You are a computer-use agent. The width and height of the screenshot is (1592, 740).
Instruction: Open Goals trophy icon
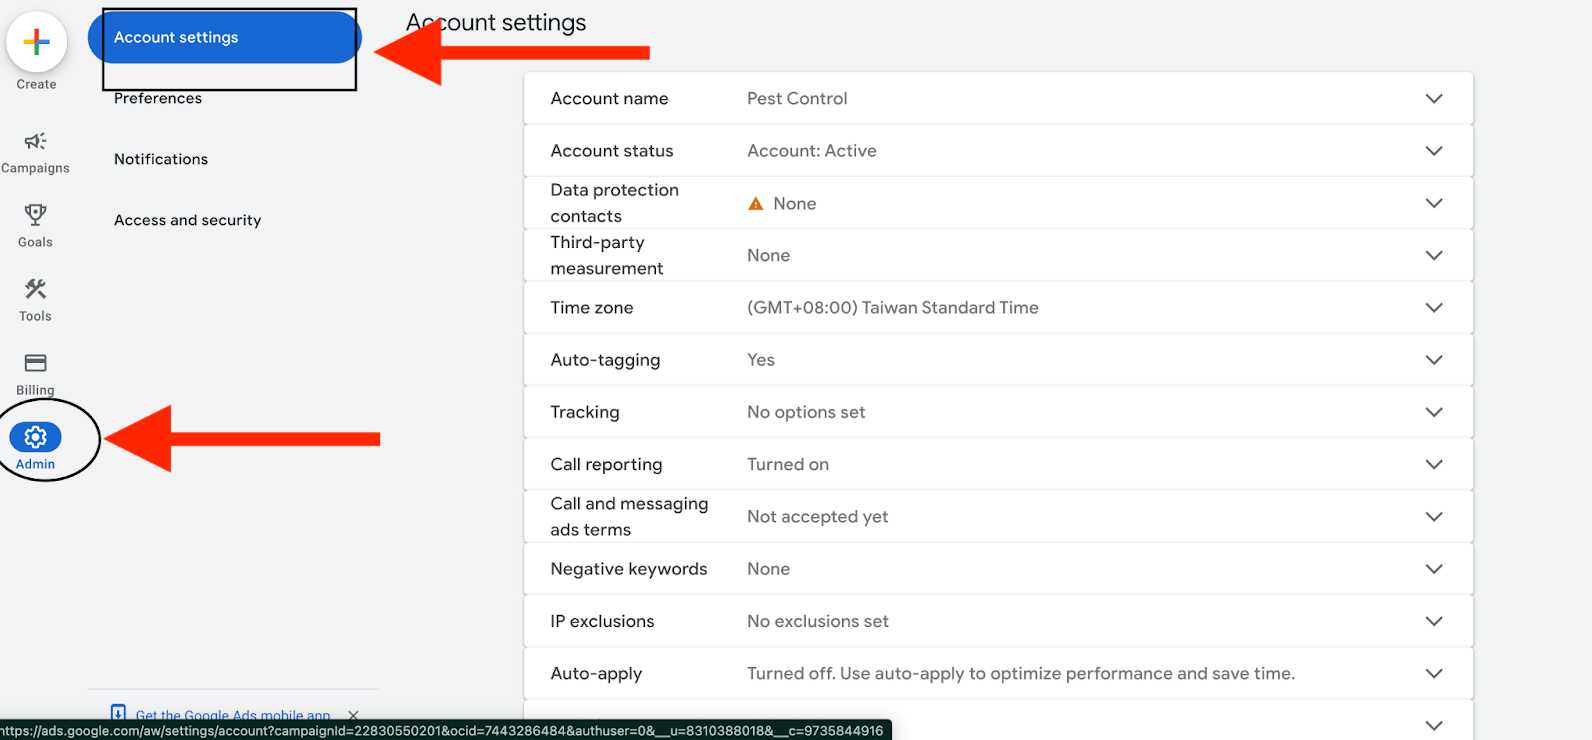click(x=35, y=214)
